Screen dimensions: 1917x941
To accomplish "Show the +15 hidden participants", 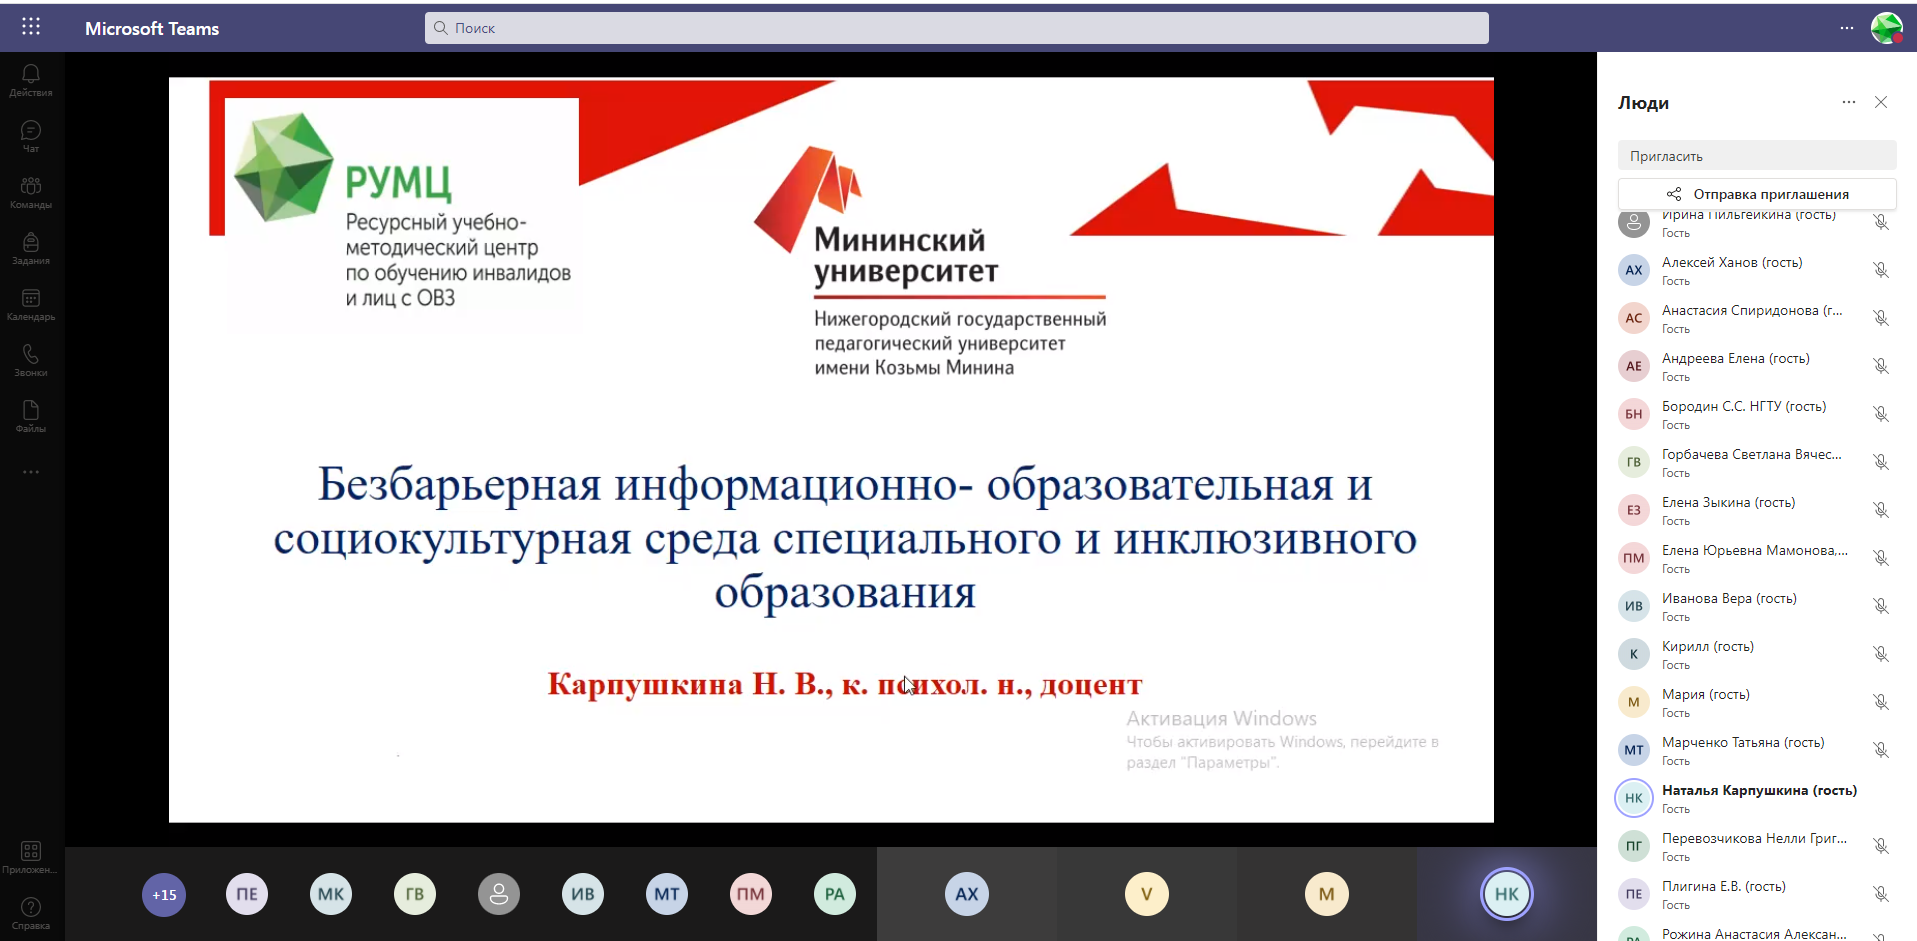I will coord(164,895).
